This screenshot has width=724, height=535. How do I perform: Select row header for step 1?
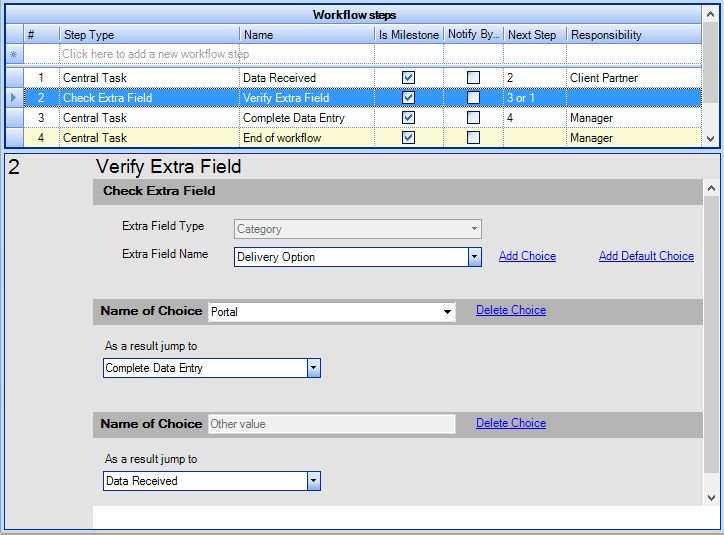[14, 78]
